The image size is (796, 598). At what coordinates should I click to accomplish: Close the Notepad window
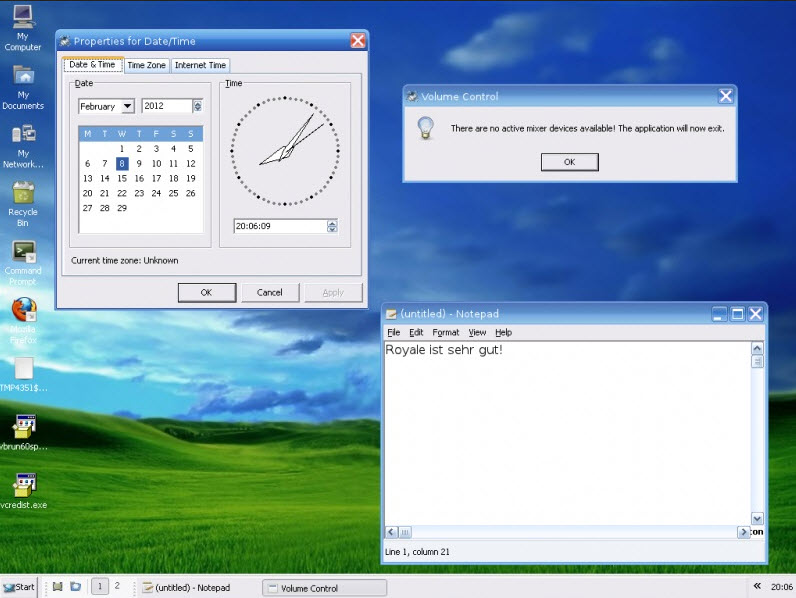pos(755,314)
